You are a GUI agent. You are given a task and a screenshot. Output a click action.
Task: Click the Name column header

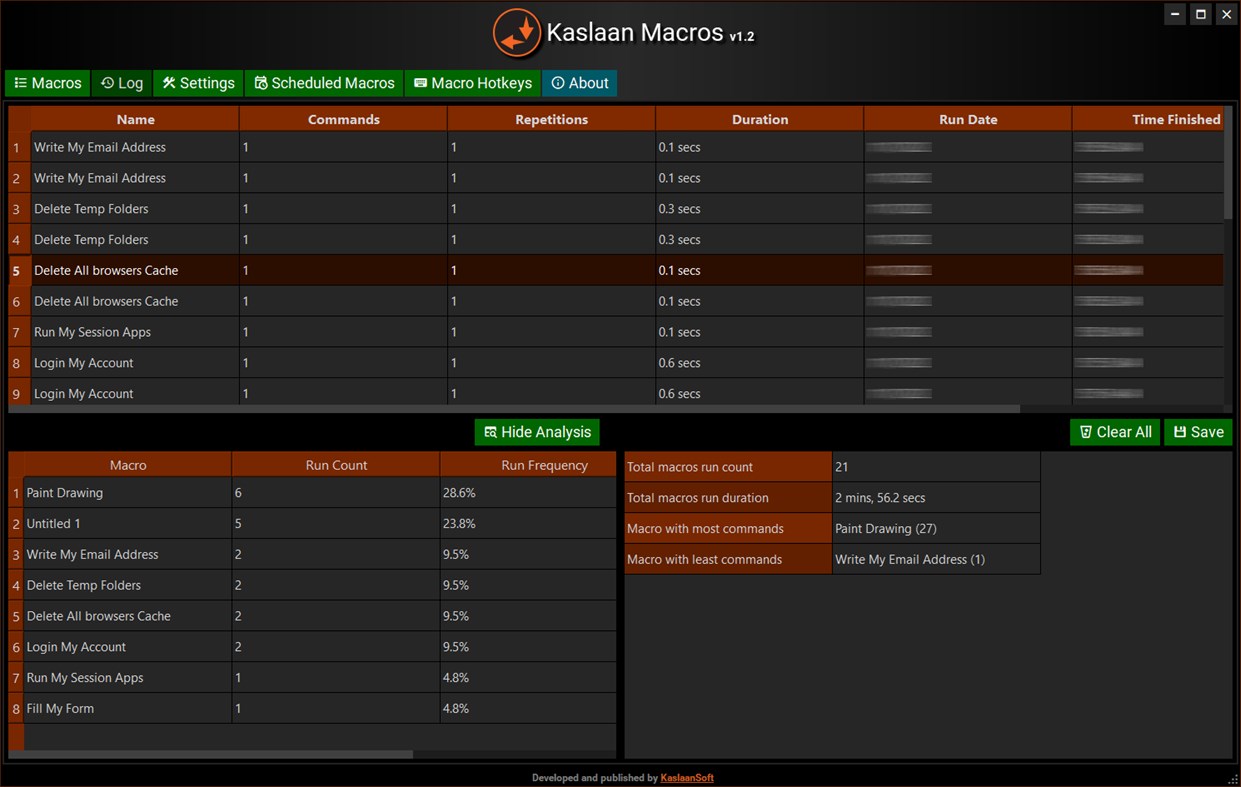[135, 119]
